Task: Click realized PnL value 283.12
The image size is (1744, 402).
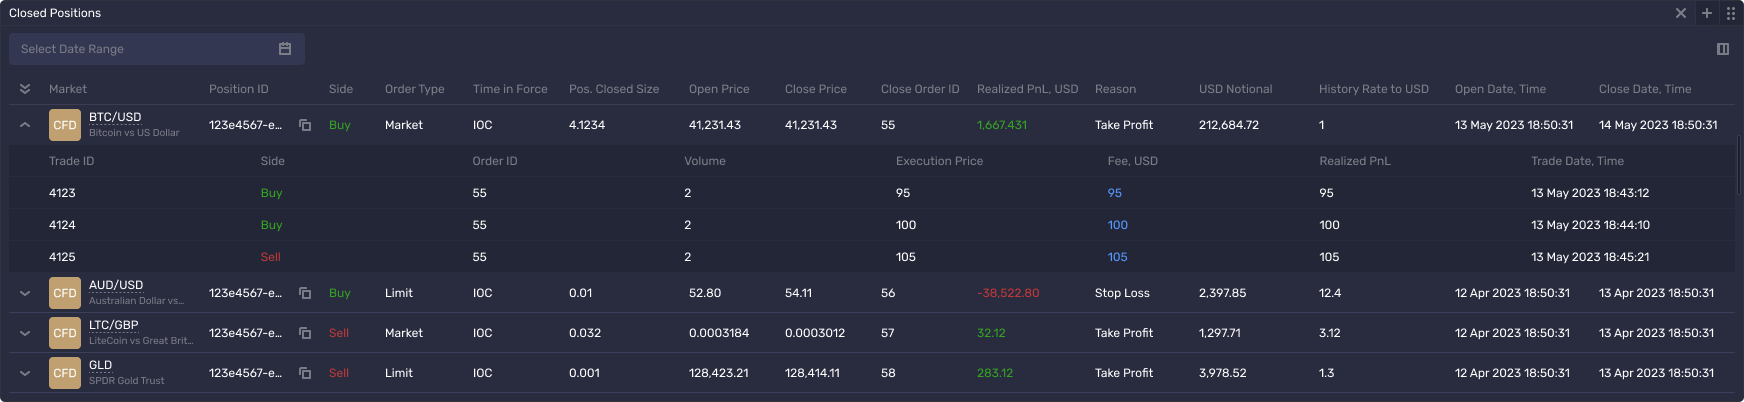Action: pyautogui.click(x=995, y=373)
